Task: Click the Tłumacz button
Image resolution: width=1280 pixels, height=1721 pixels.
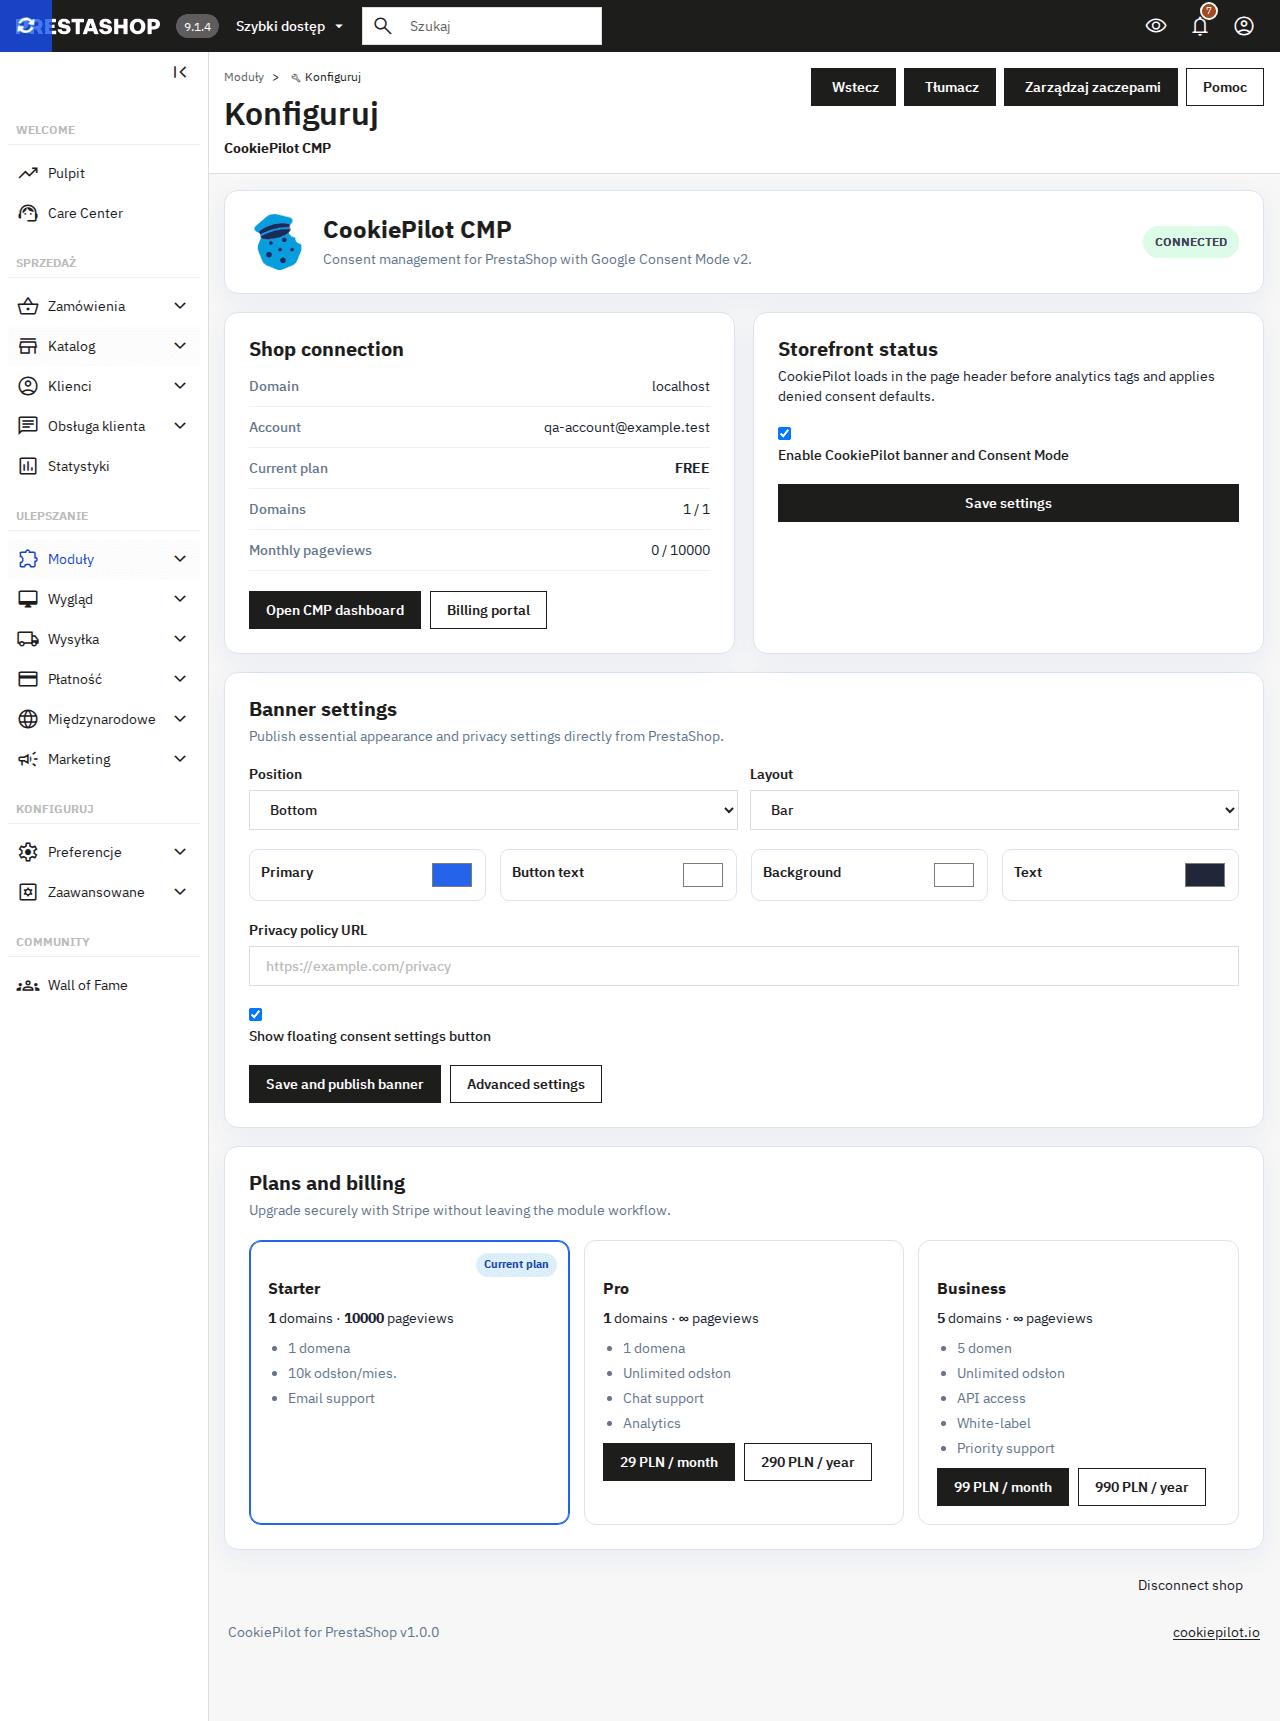Action: click(x=950, y=87)
